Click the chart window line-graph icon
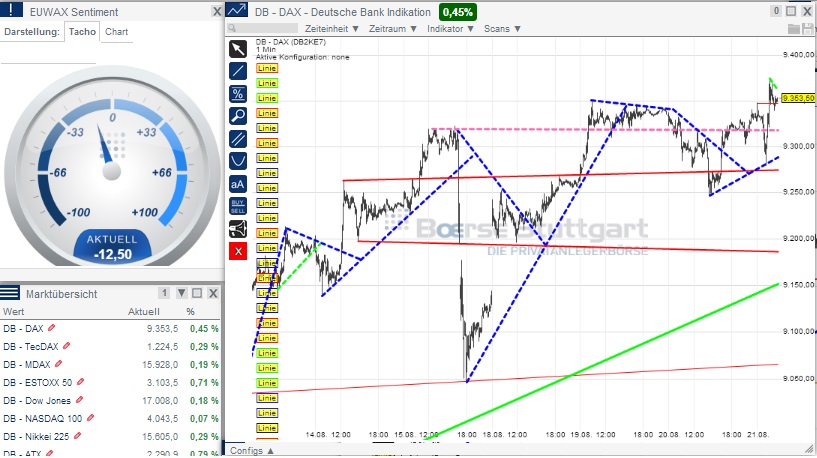The height and width of the screenshot is (458, 817). tap(237, 10)
